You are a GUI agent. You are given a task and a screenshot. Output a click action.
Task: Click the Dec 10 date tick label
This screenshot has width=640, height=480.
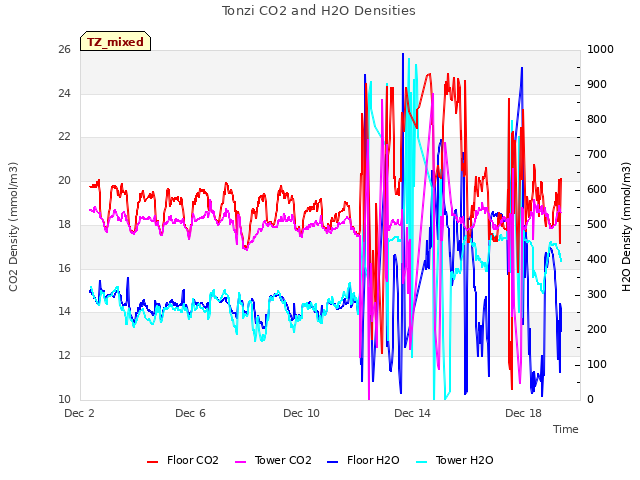pos(301,413)
